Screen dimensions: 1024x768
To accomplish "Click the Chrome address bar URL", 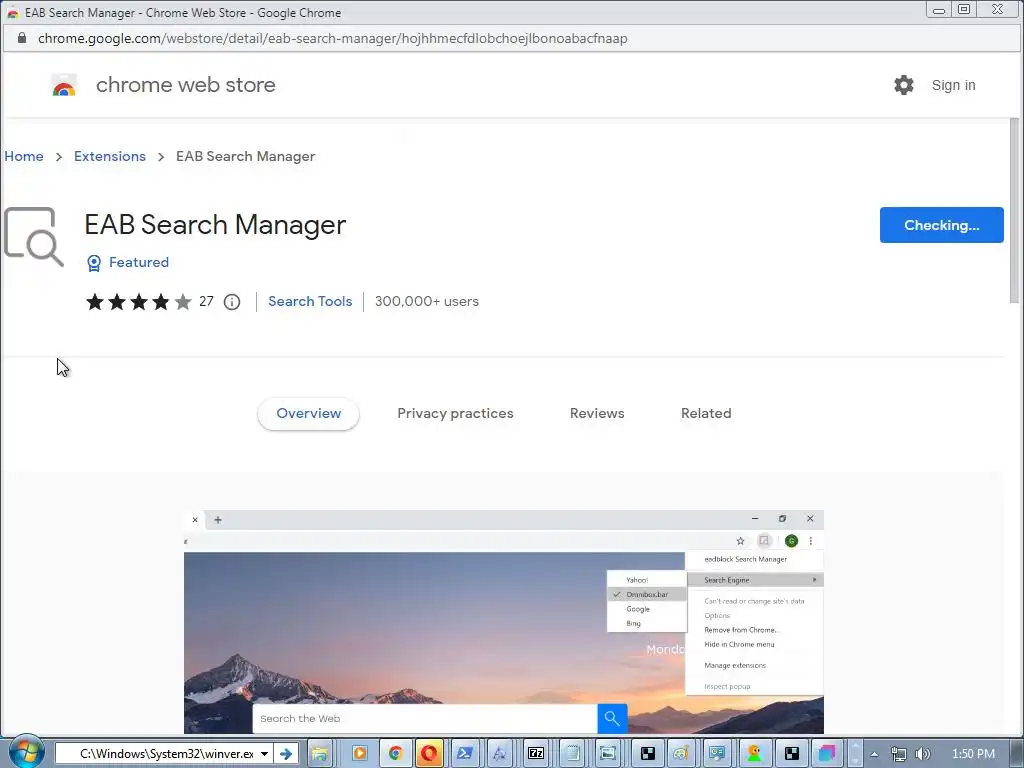I will coord(332,38).
